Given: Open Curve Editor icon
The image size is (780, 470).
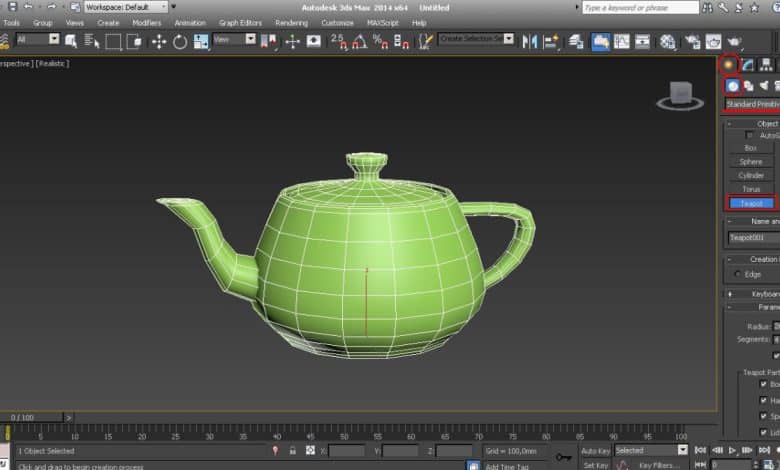Looking at the screenshot, I should 621,41.
